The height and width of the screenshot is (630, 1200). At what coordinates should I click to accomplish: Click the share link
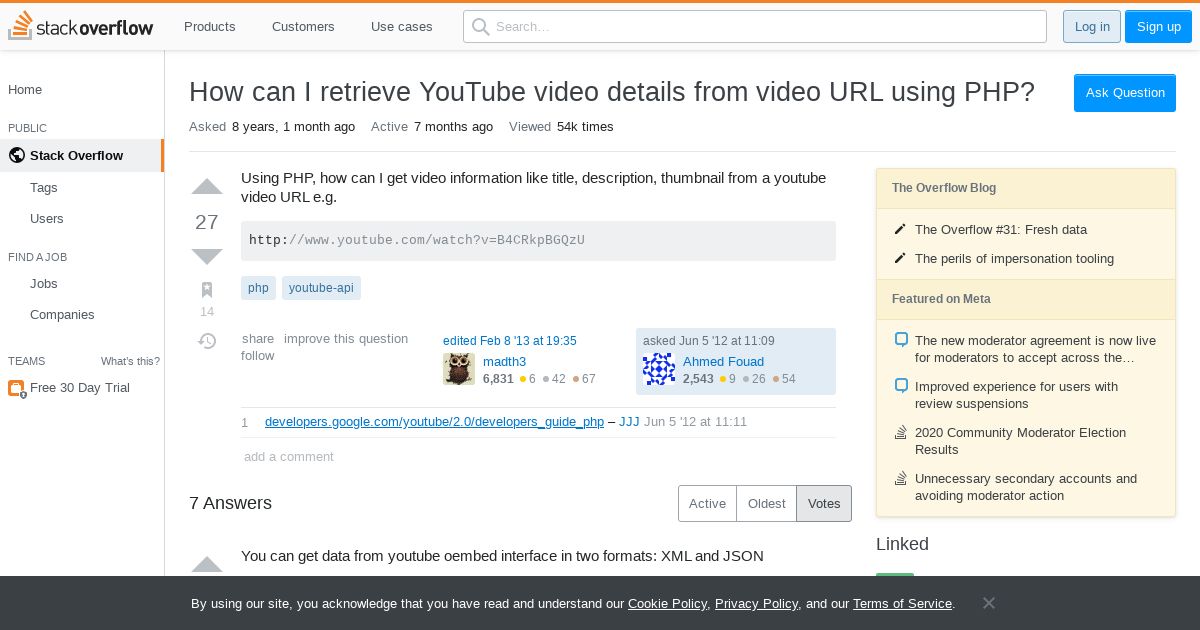[x=258, y=339]
